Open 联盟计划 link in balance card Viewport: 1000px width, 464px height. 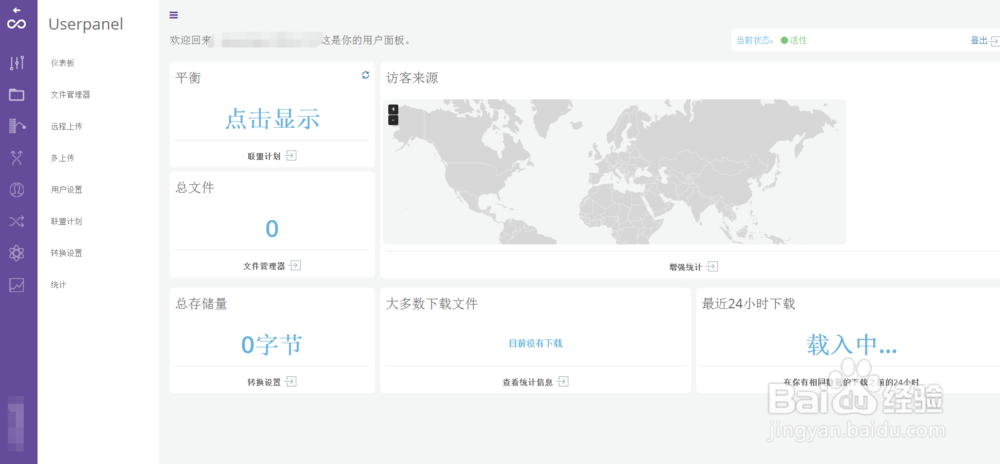tap(264, 156)
